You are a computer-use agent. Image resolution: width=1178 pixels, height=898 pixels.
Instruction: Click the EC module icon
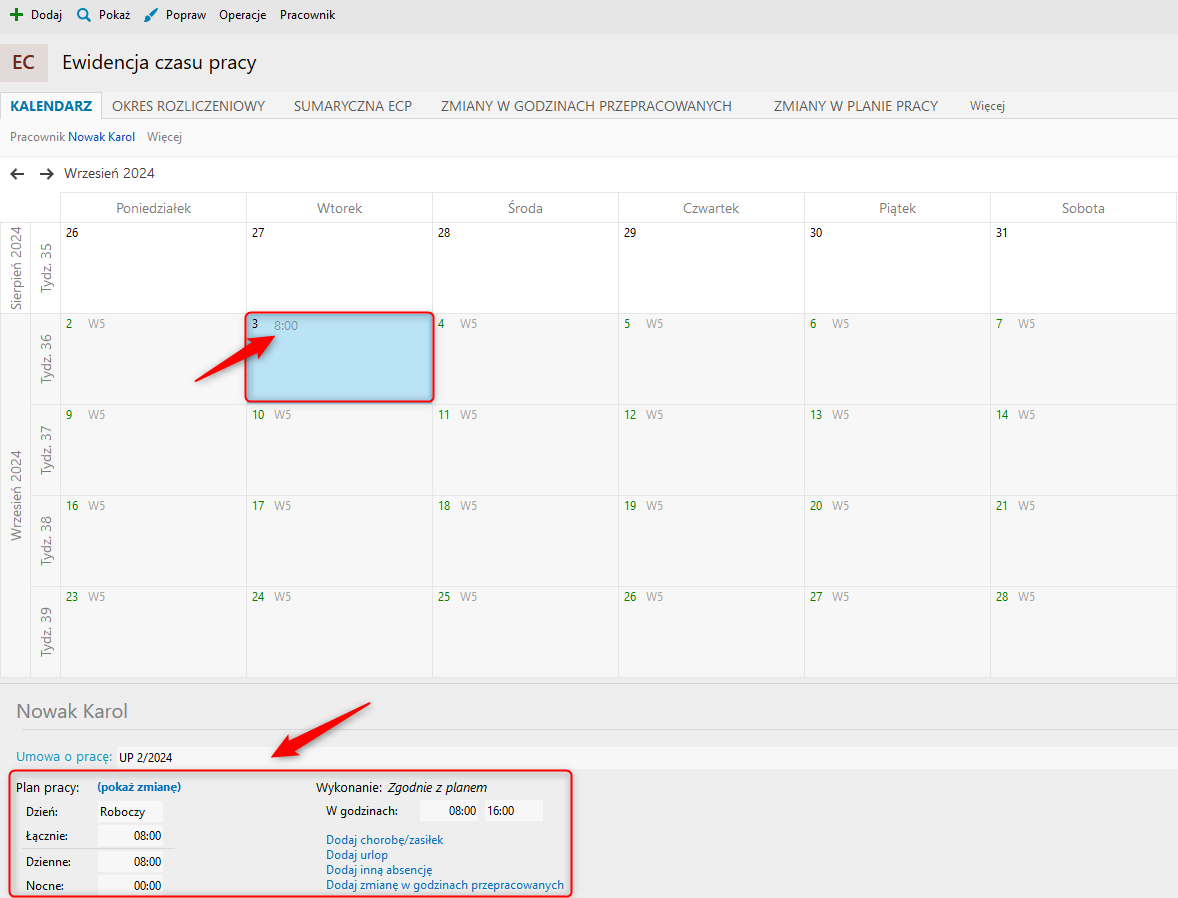(24, 63)
